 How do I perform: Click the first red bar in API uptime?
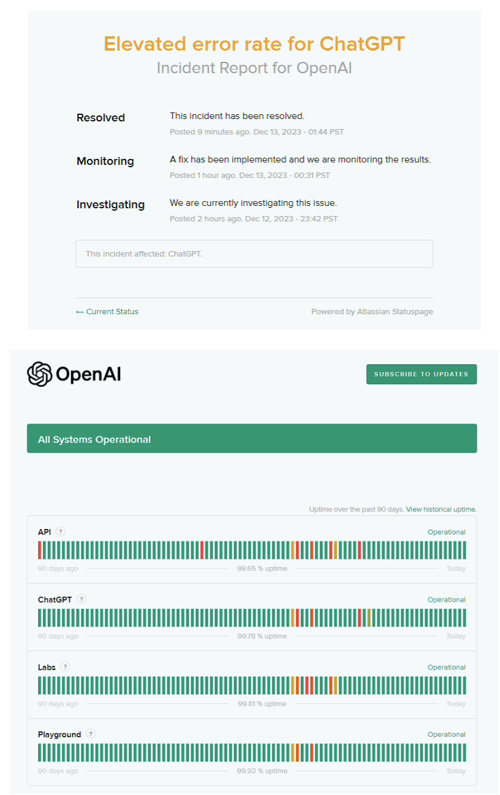40,550
